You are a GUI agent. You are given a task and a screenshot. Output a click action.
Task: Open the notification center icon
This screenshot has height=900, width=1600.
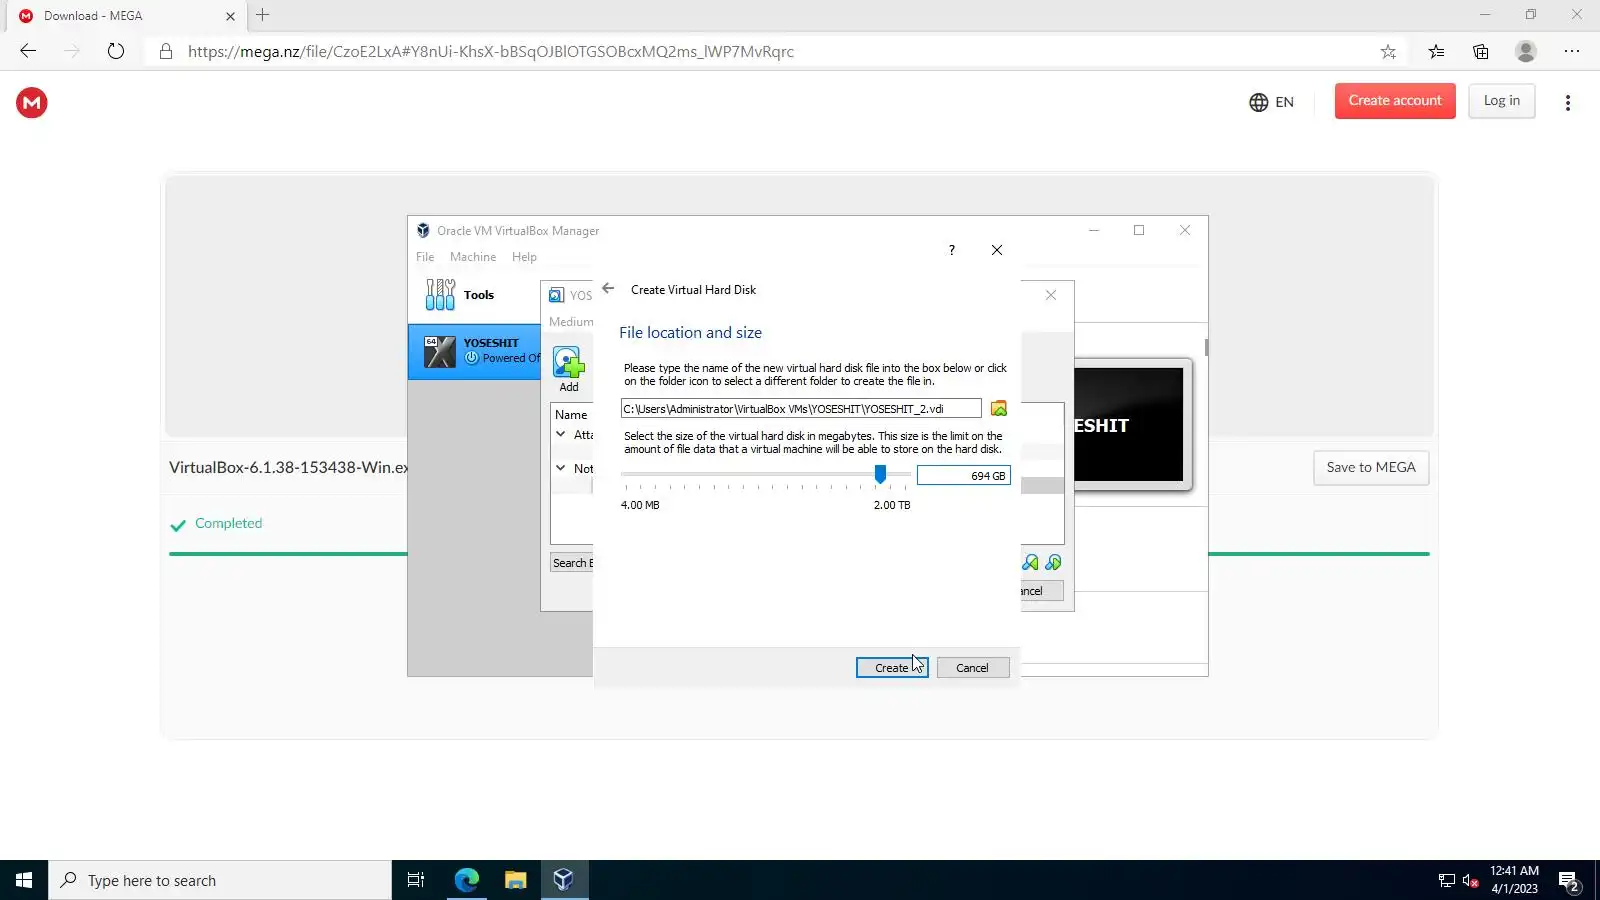1568,881
